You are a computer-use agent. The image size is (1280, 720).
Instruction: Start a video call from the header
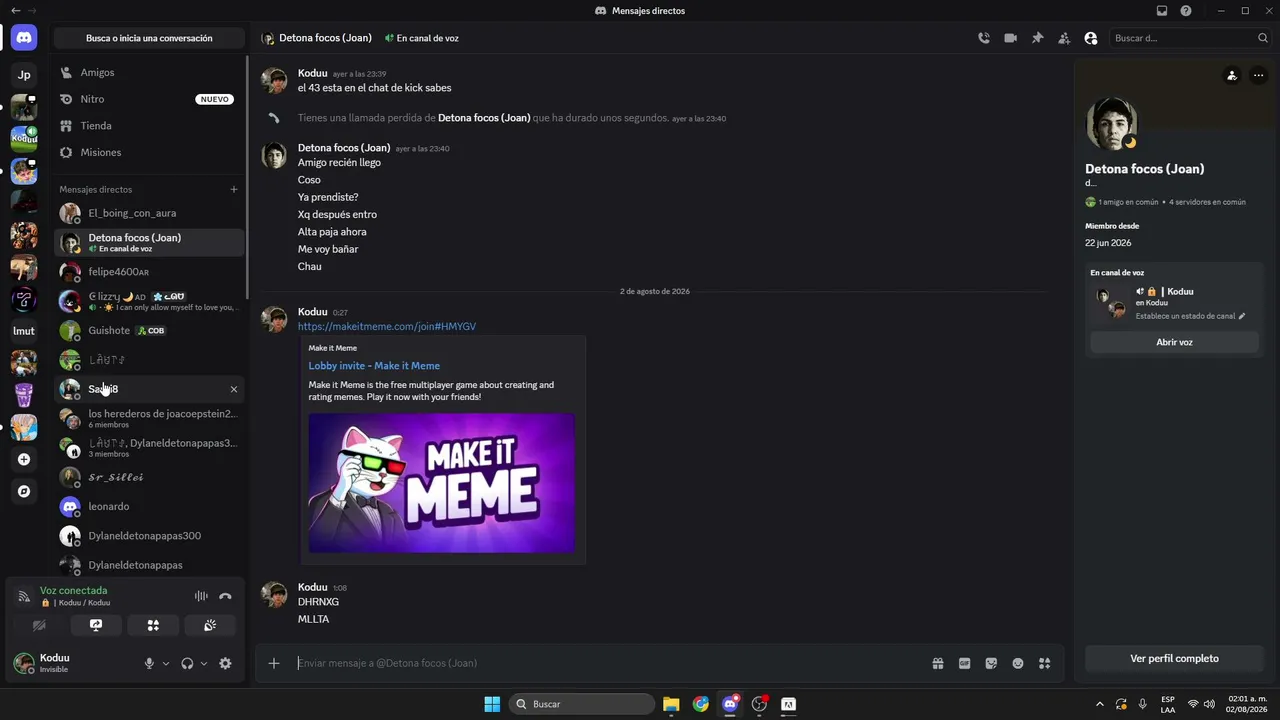click(1010, 38)
